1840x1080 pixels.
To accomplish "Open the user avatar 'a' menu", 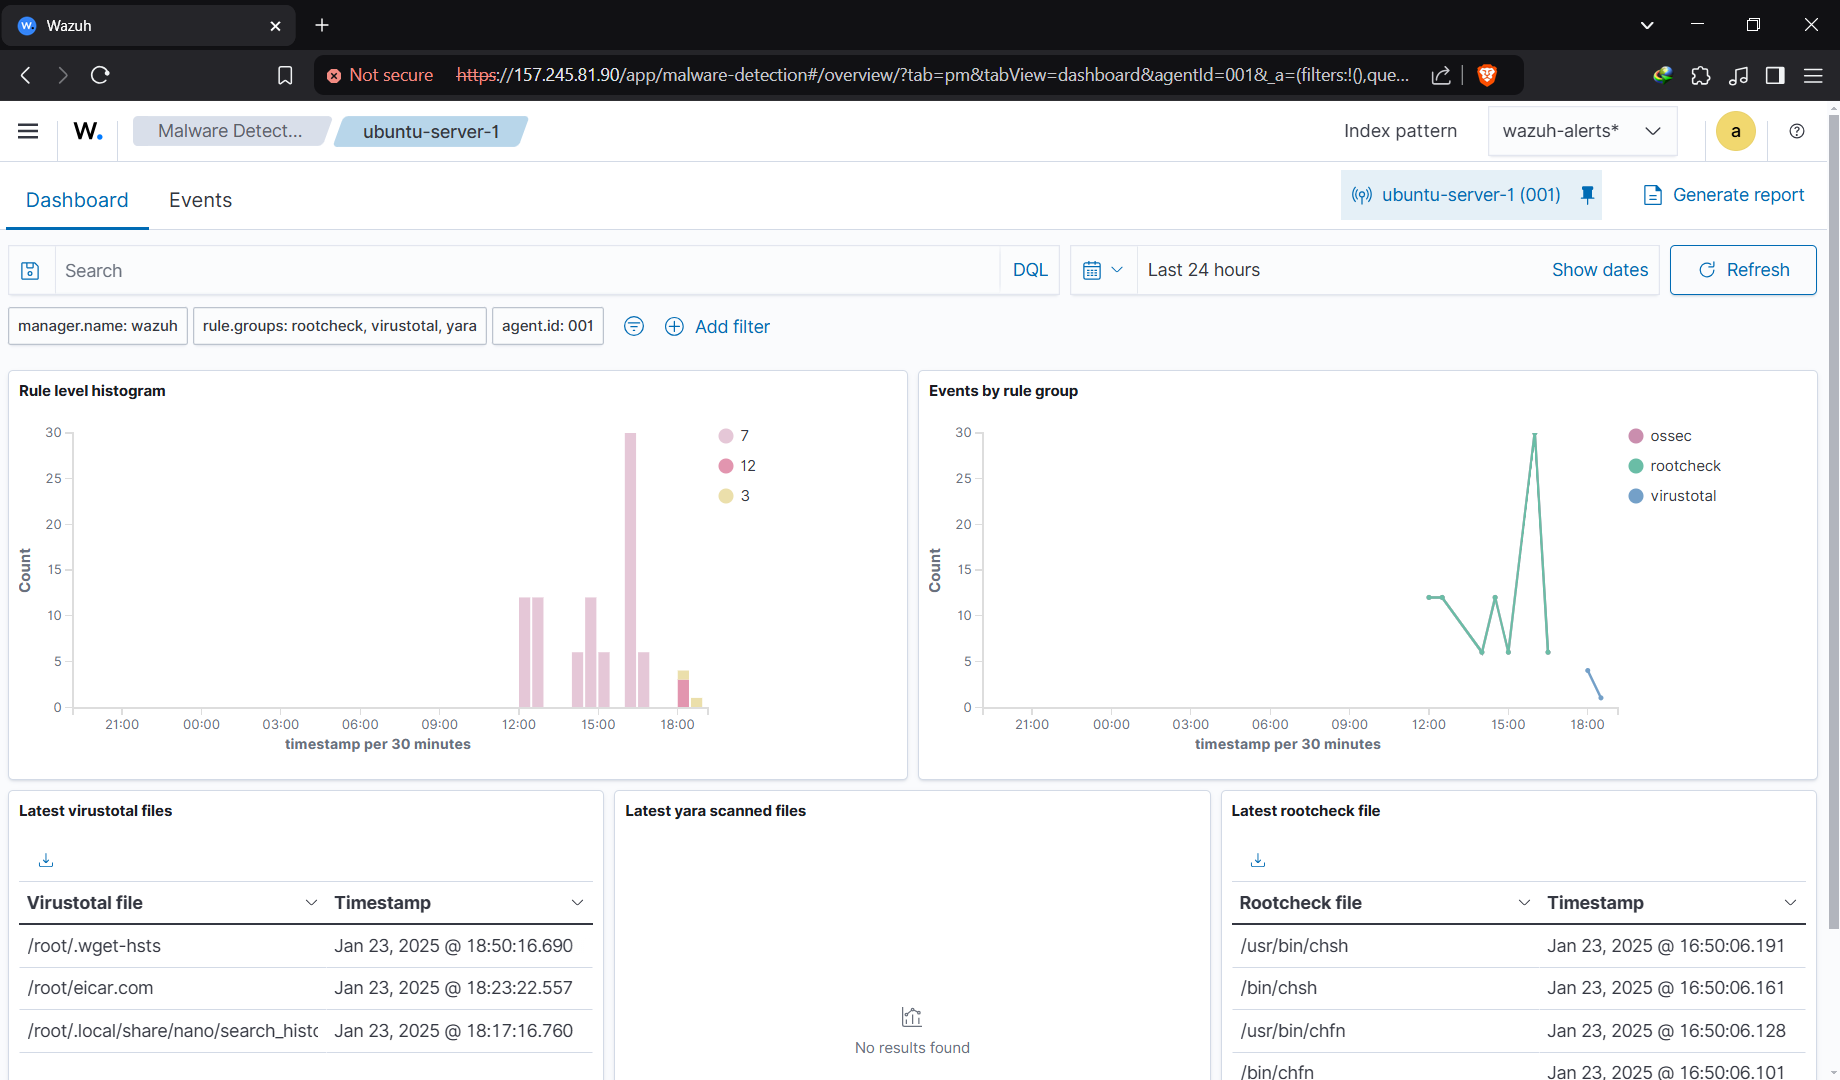I will (1736, 131).
